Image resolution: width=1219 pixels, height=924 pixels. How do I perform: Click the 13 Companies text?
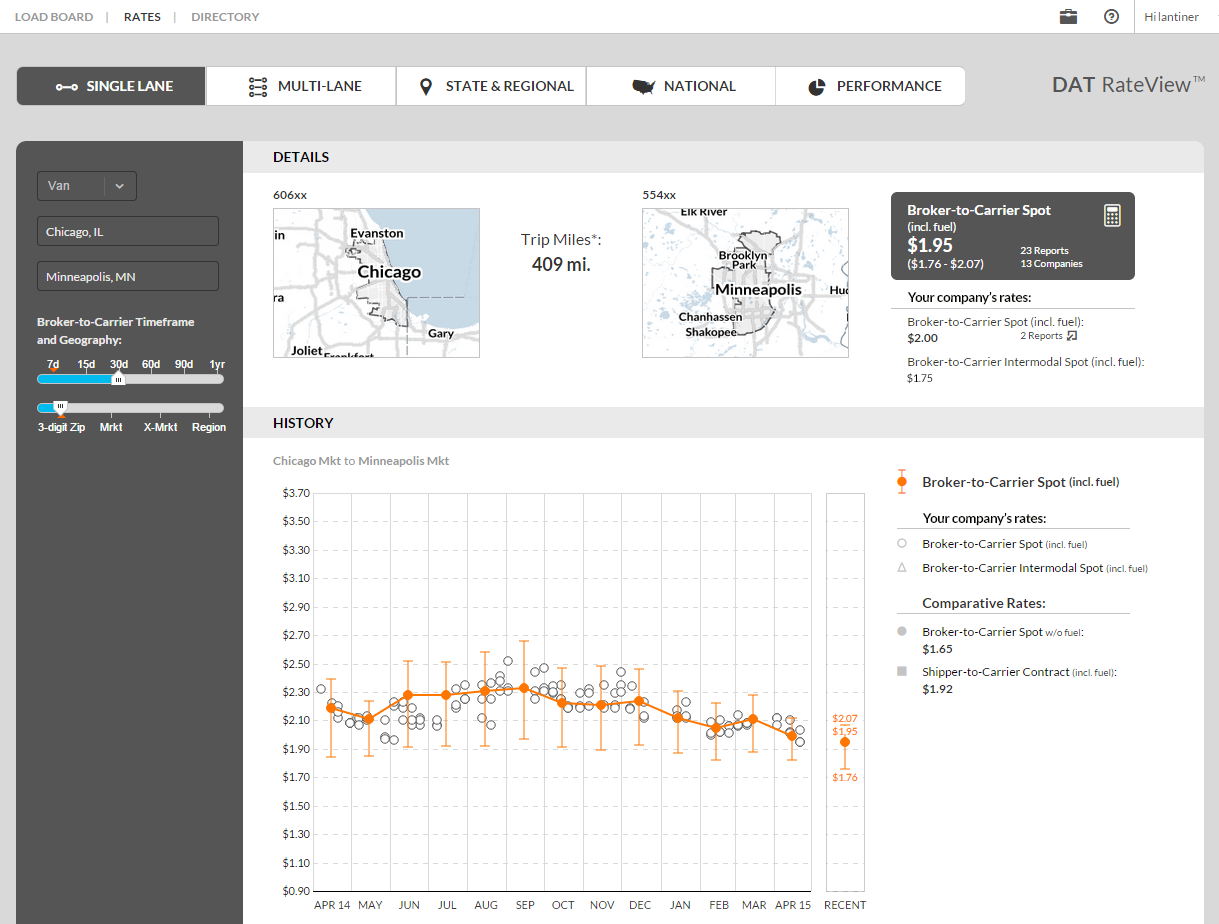click(x=1051, y=264)
